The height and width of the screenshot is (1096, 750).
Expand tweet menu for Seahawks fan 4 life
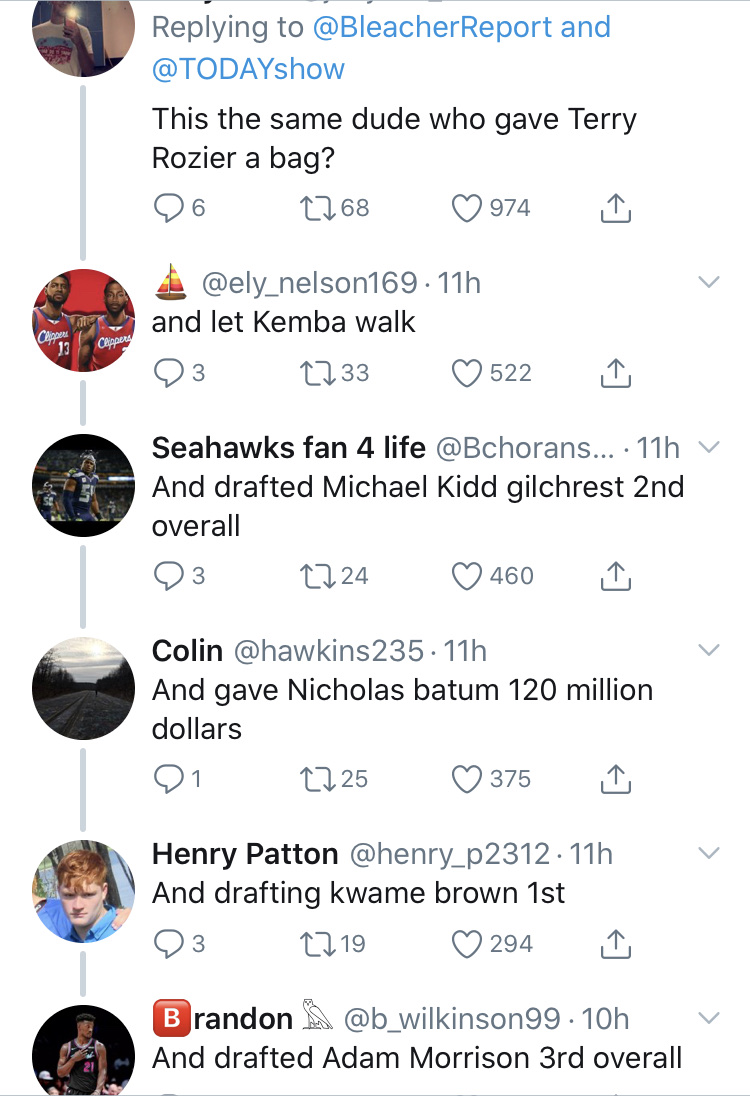(x=708, y=447)
